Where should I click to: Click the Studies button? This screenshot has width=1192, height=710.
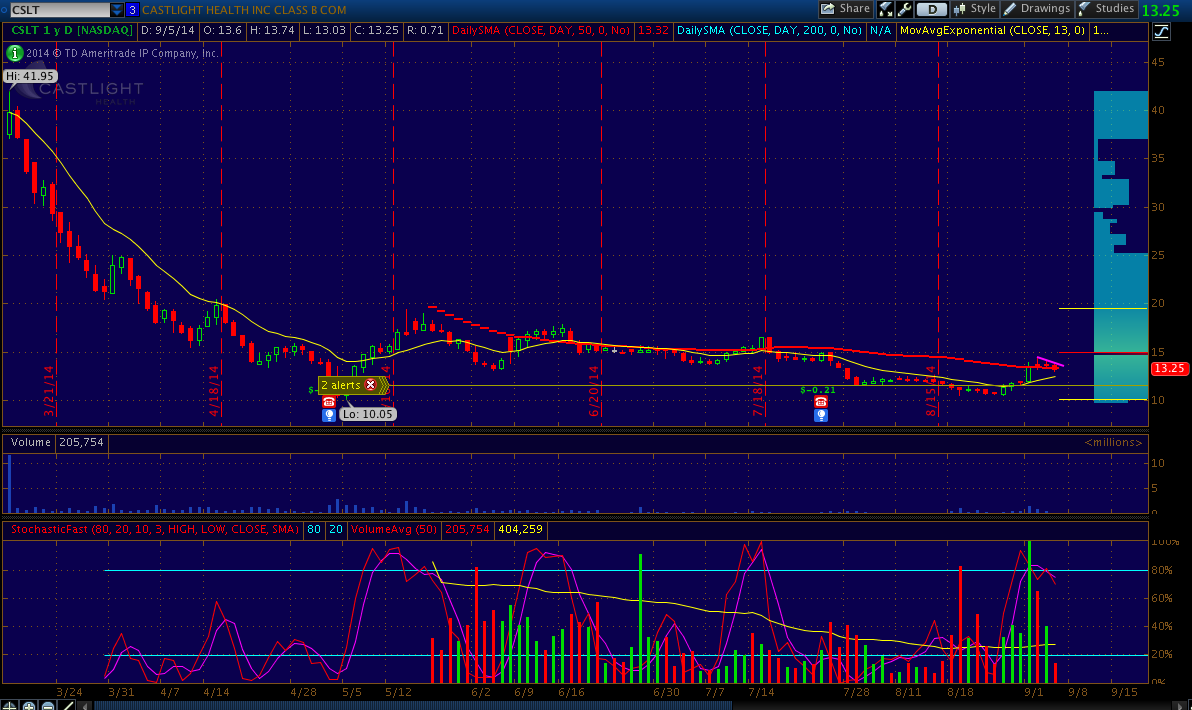1105,9
